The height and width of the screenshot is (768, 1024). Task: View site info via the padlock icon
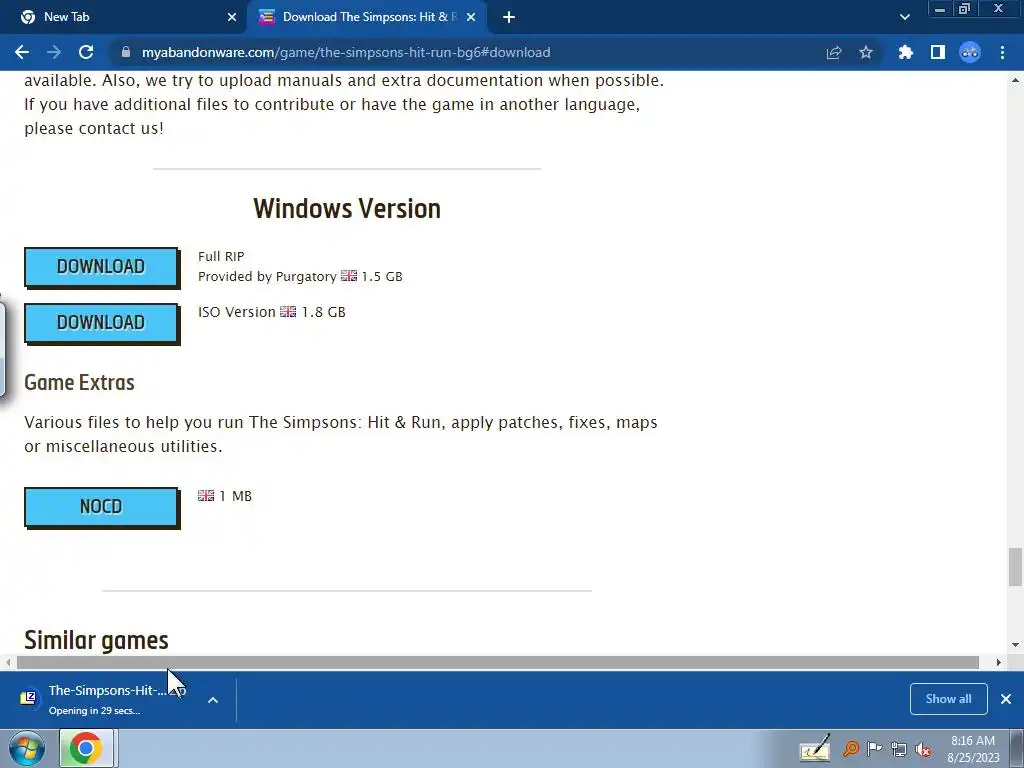point(126,52)
